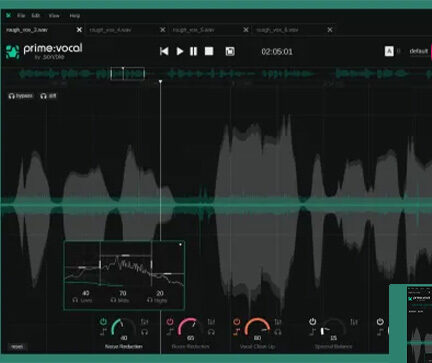This screenshot has height=363, width=432.
Task: Click the dot at the band popup corner
Action: click(x=180, y=245)
